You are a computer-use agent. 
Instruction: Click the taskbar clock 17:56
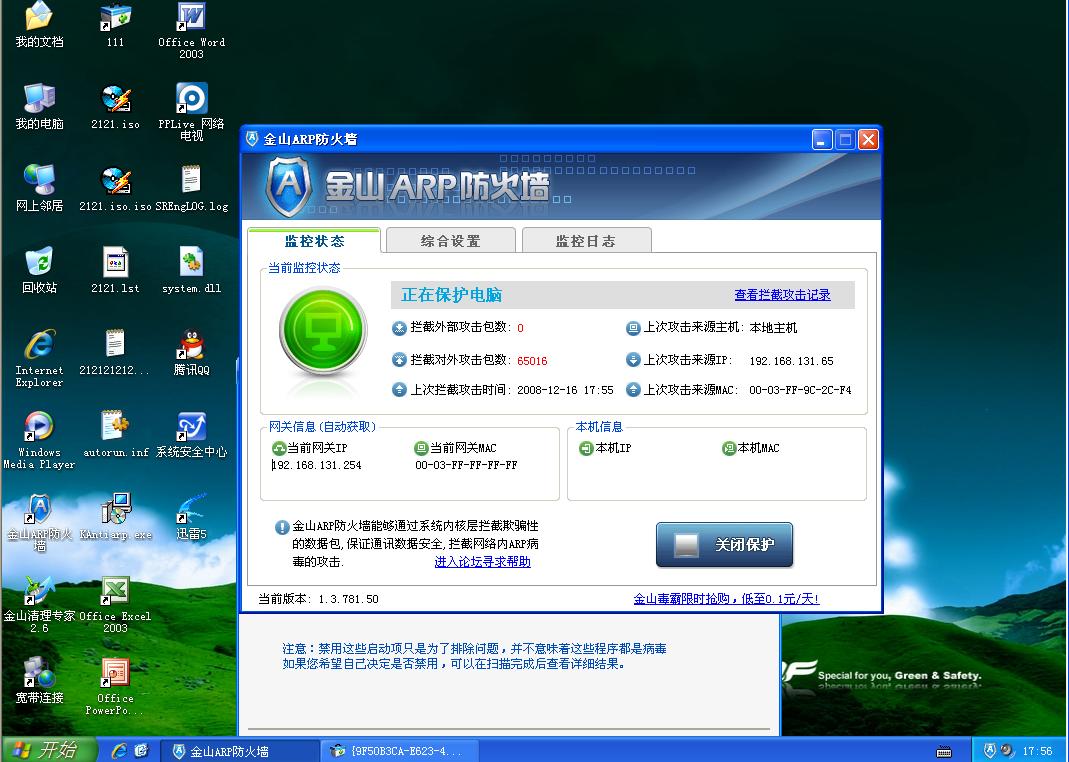(x=1037, y=750)
